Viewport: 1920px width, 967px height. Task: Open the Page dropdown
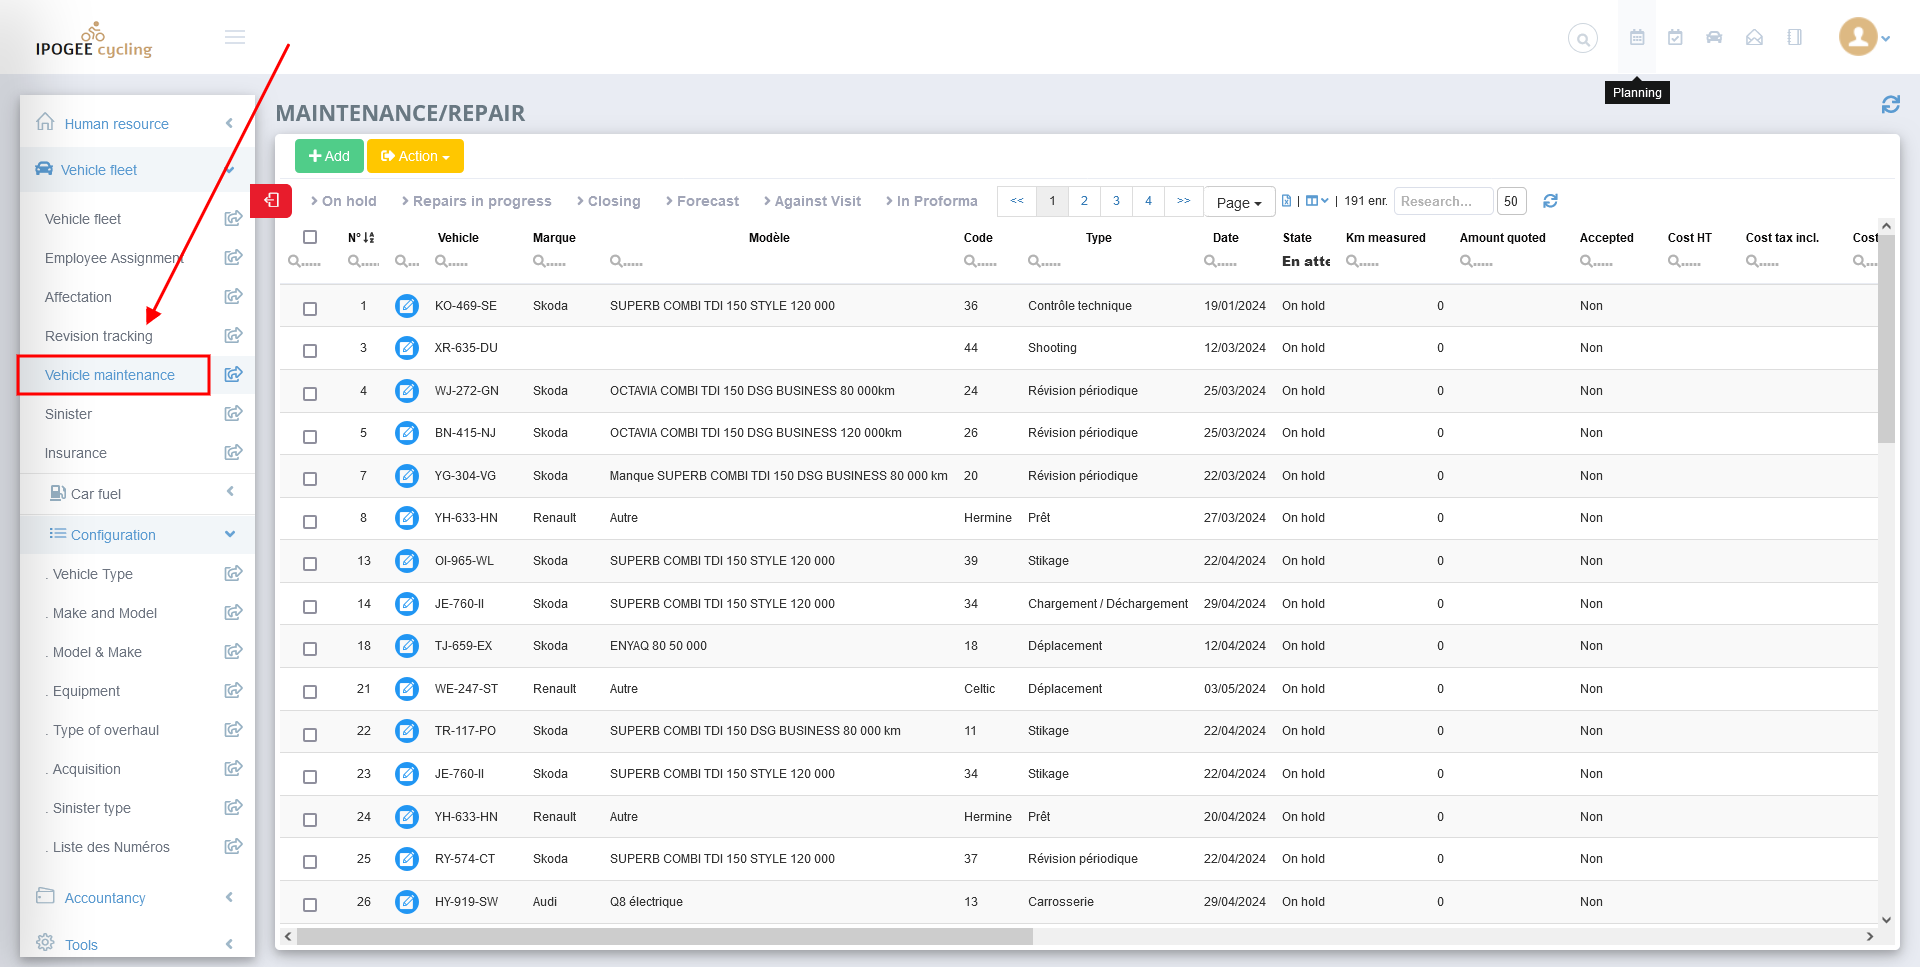[1239, 202]
